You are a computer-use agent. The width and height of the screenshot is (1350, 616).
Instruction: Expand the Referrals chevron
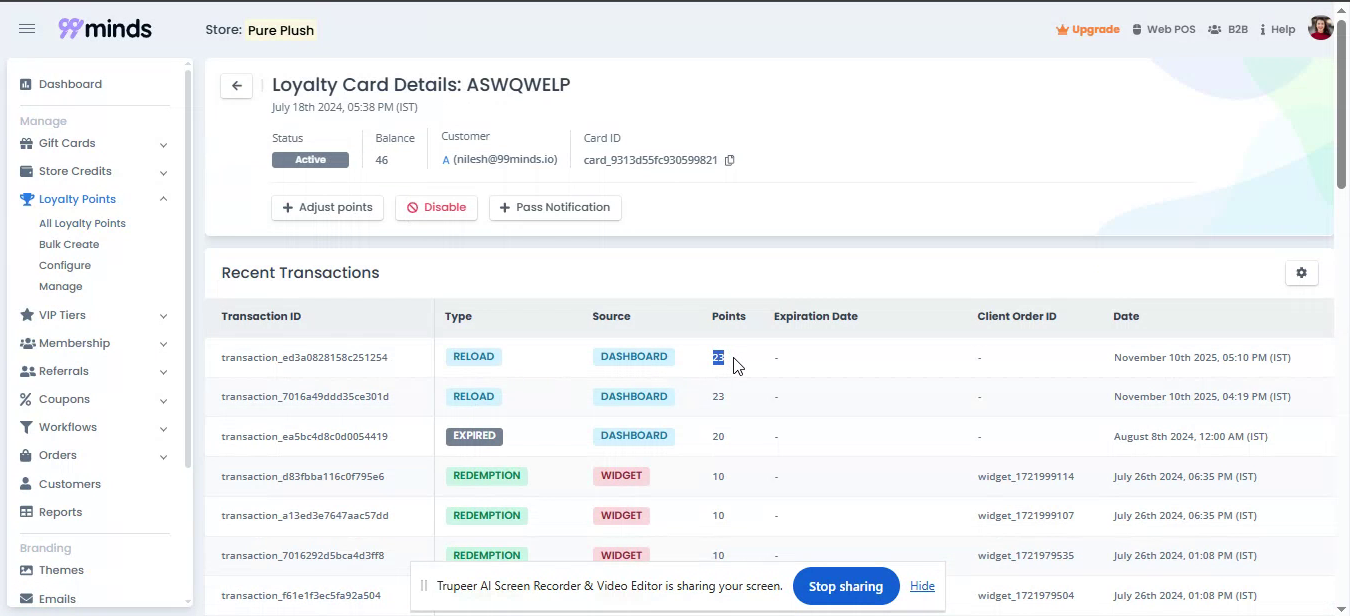point(163,372)
